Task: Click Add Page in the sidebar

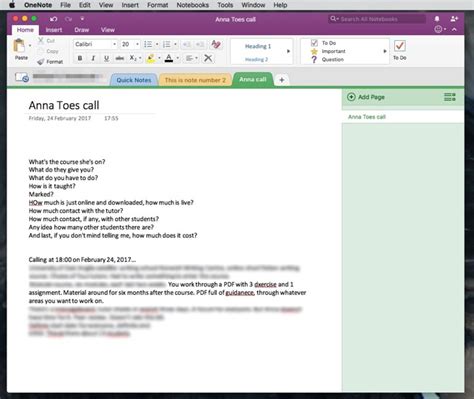Action: click(x=366, y=97)
